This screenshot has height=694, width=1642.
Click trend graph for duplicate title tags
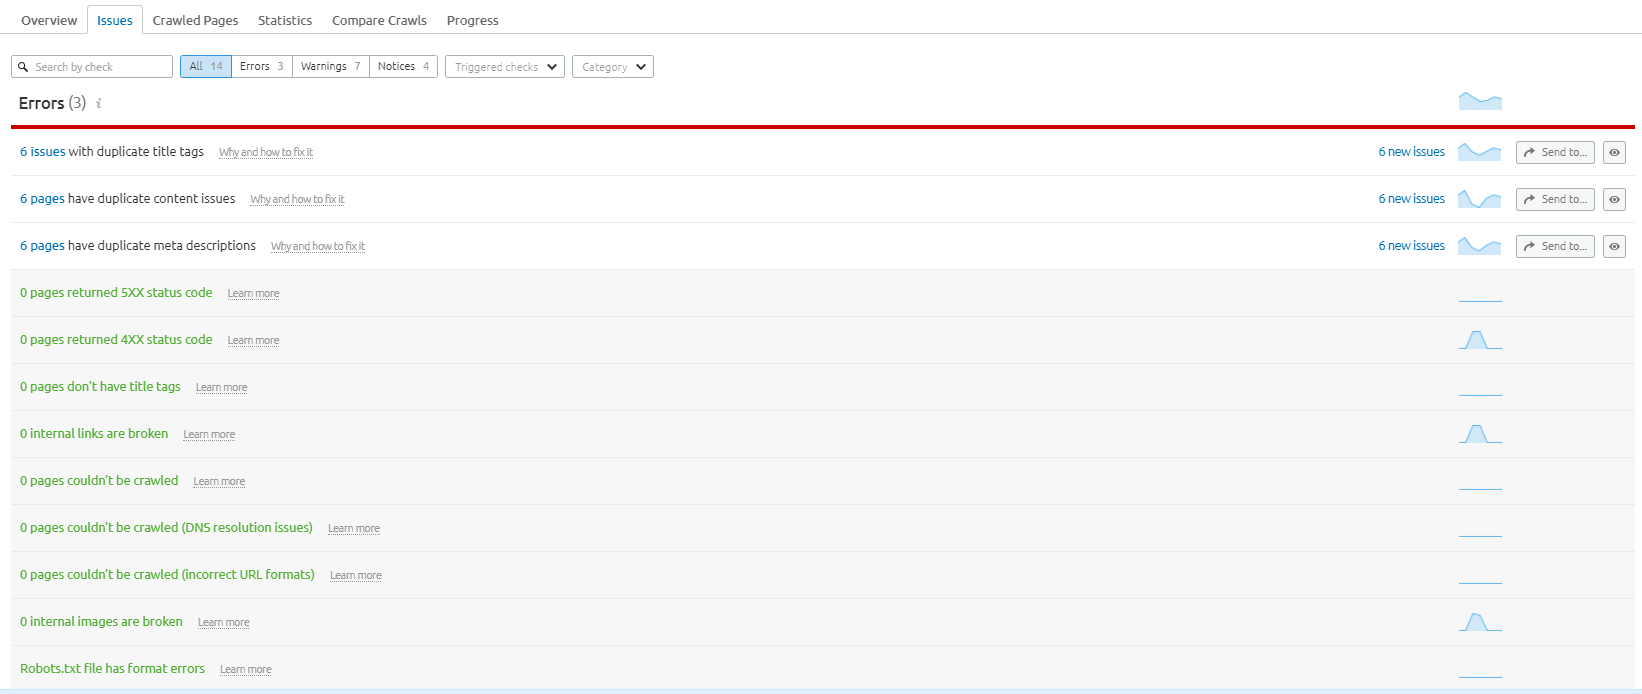(x=1480, y=152)
